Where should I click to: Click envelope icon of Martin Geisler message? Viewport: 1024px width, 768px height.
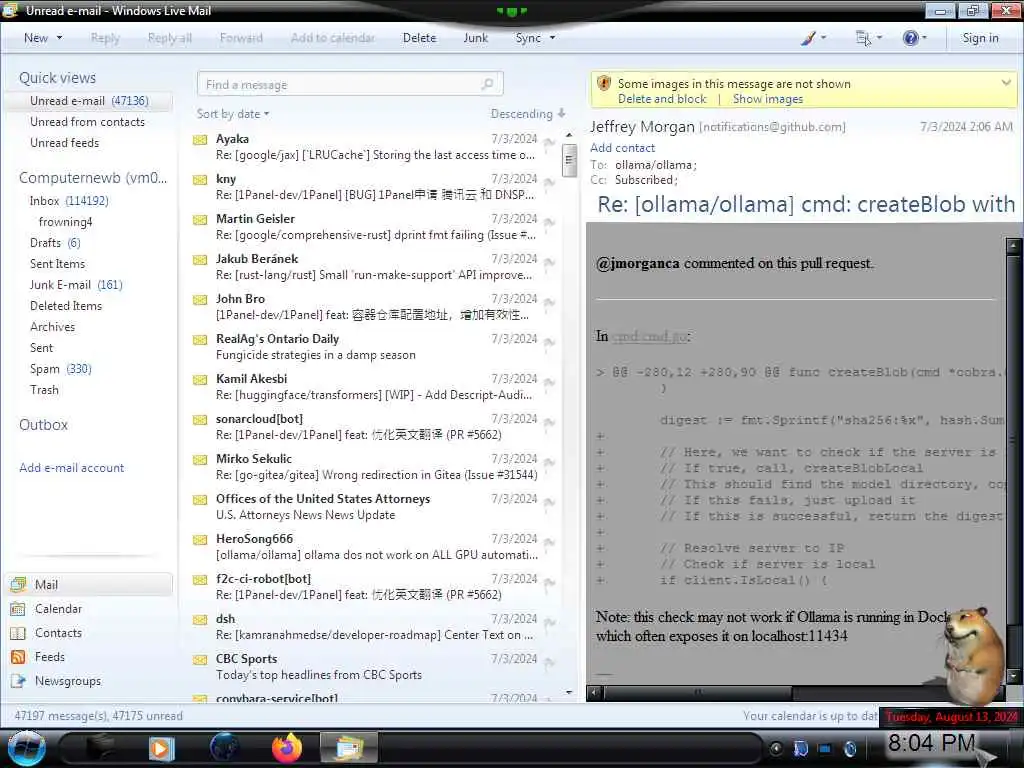point(200,219)
